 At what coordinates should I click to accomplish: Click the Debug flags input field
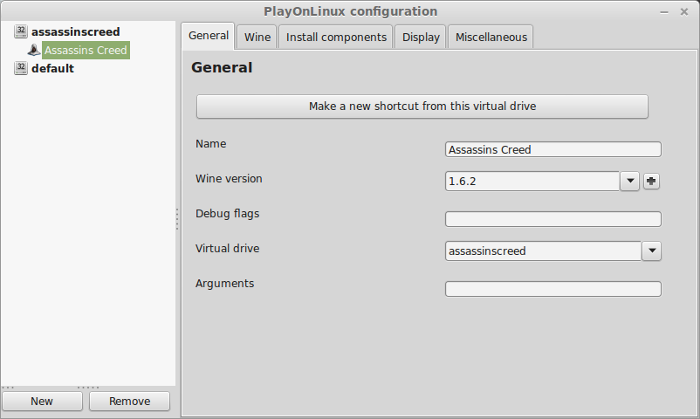coord(553,219)
